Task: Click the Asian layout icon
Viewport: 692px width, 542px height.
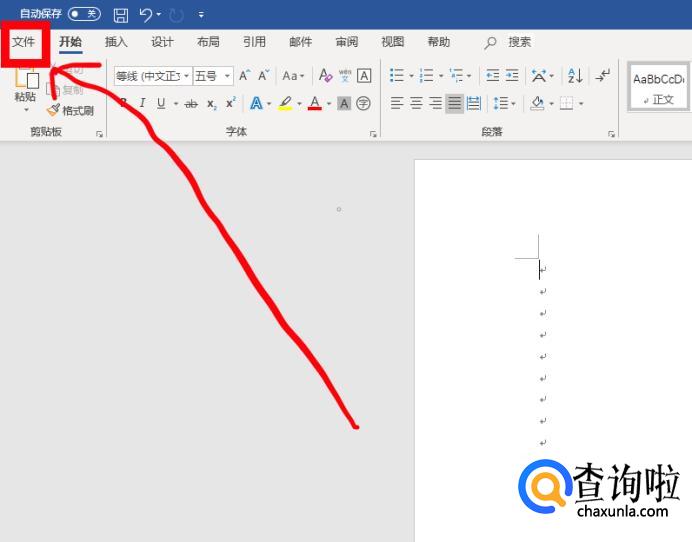Action: point(538,76)
